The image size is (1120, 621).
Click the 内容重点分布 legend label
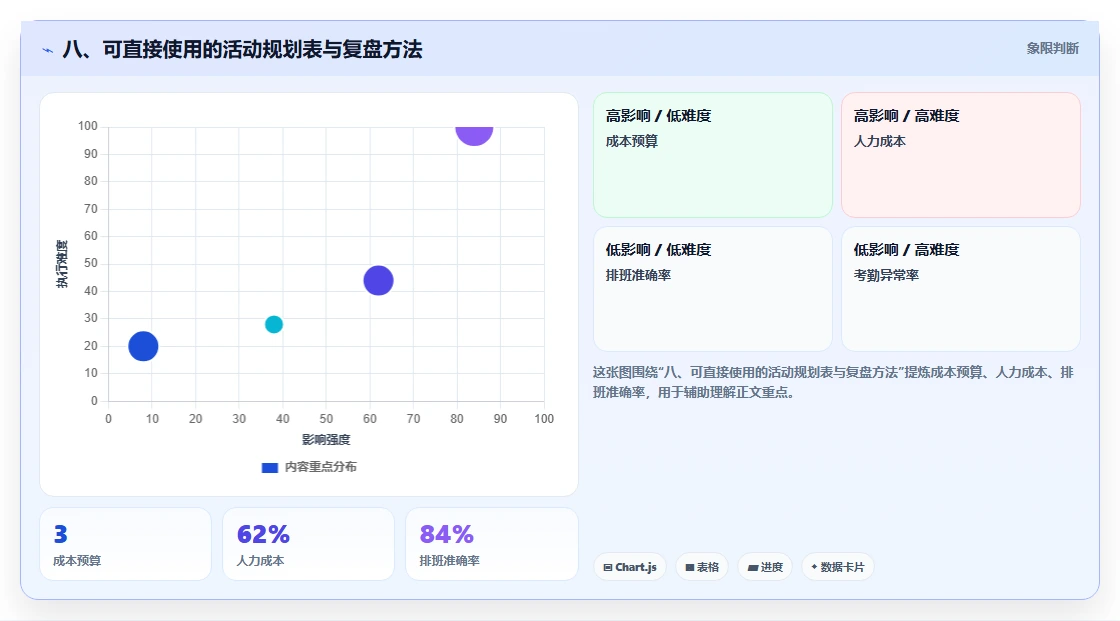(x=320, y=467)
